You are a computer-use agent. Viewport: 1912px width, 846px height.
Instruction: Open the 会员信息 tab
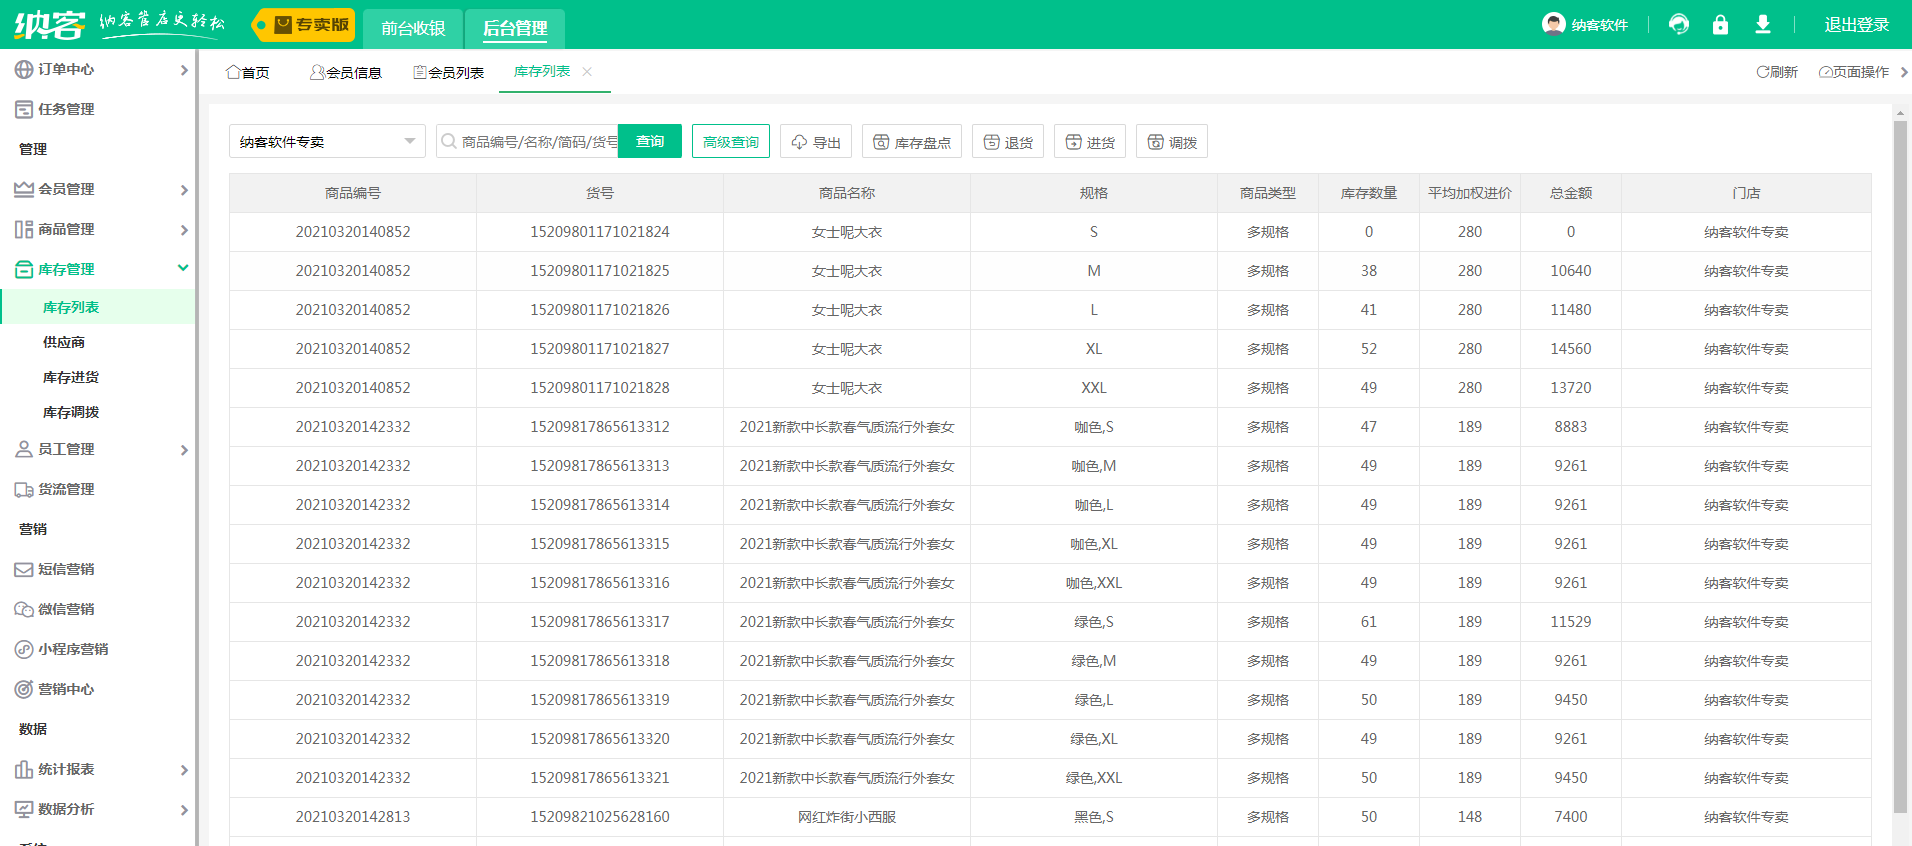[x=346, y=72]
